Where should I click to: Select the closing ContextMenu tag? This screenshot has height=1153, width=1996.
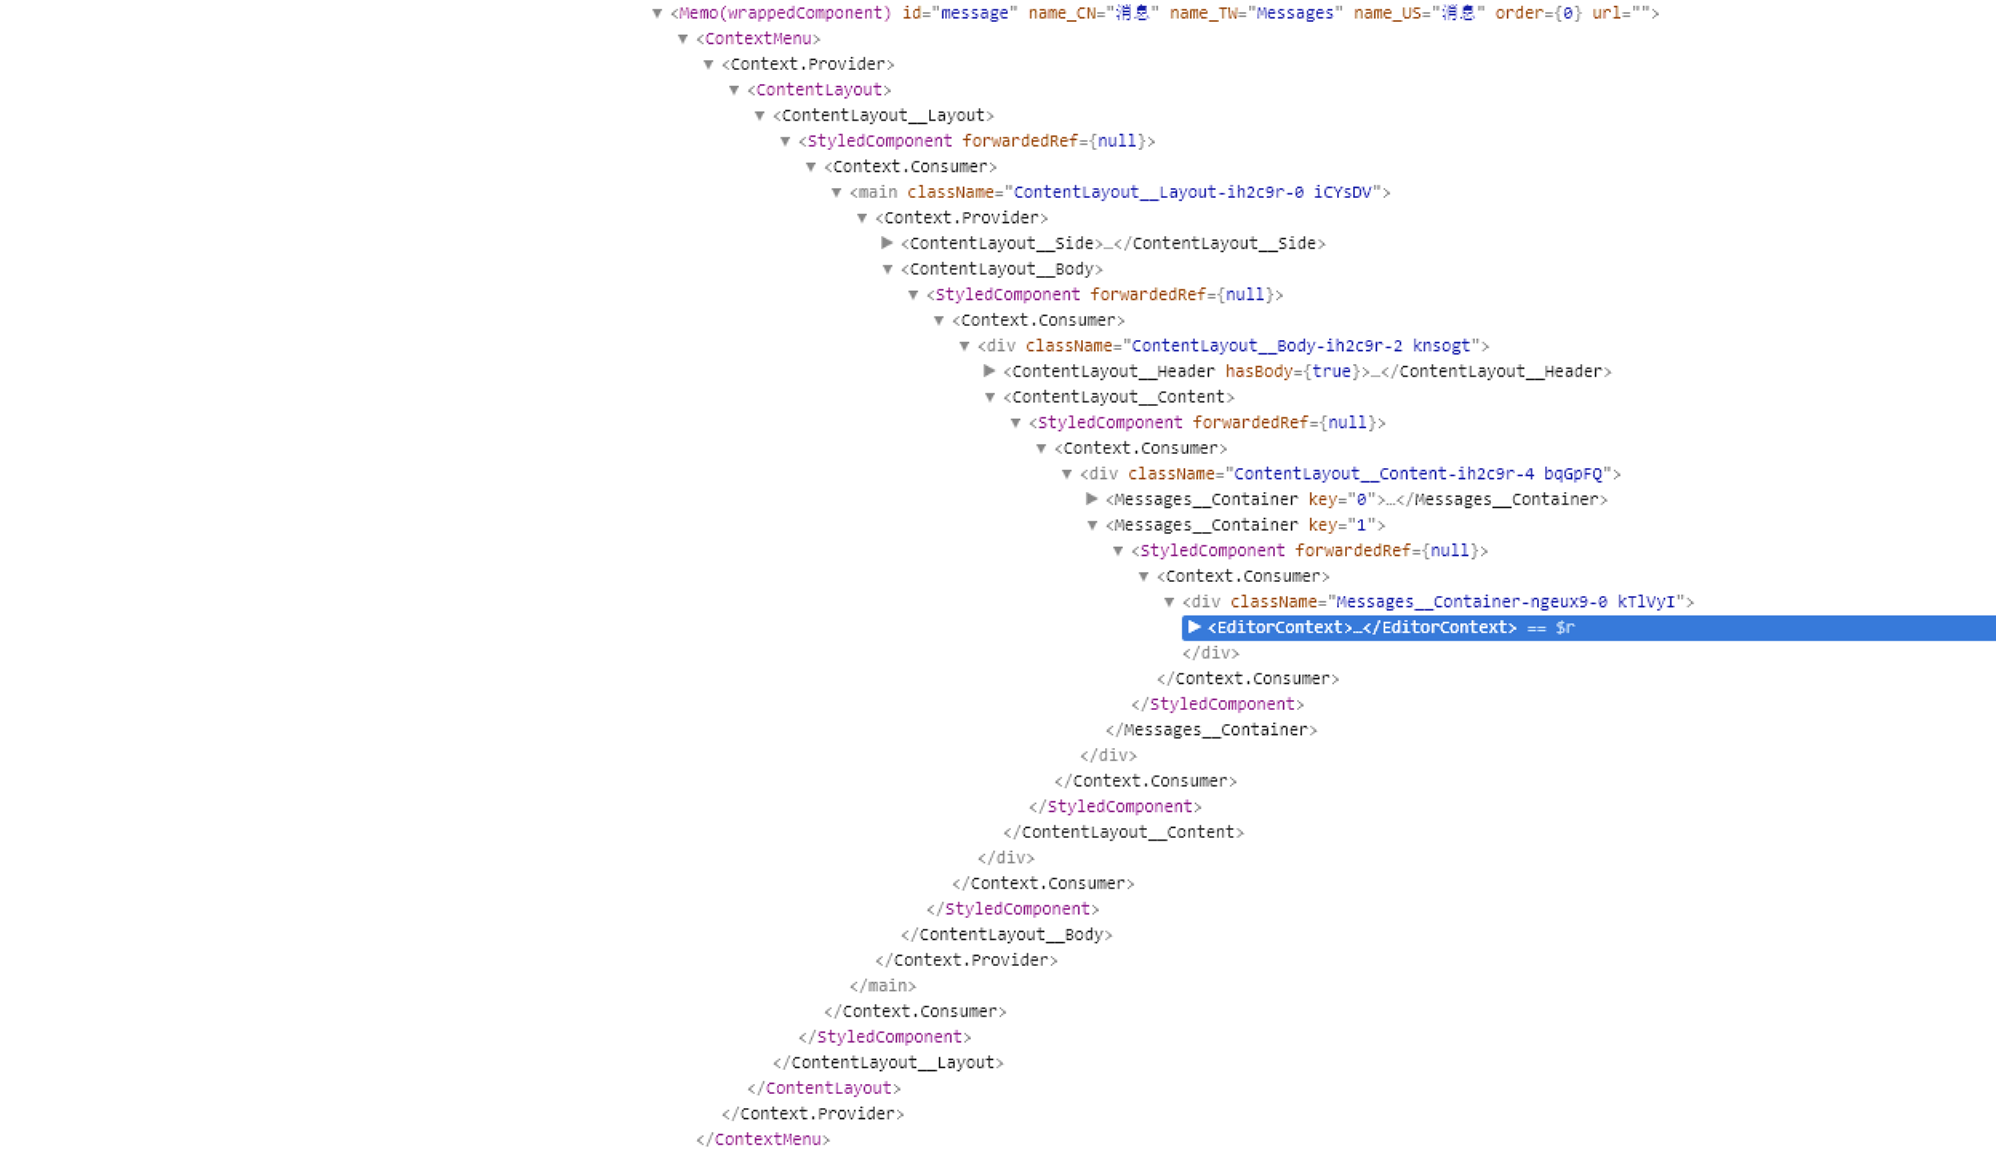click(763, 1140)
